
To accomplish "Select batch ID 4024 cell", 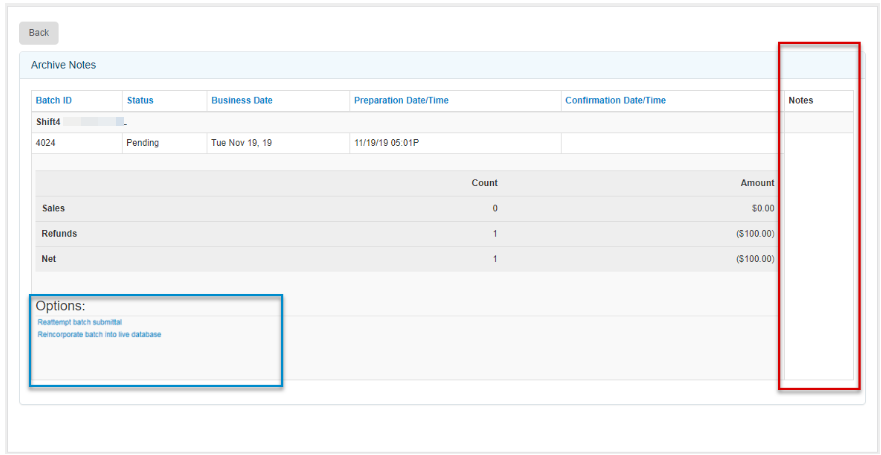I will tap(46, 143).
